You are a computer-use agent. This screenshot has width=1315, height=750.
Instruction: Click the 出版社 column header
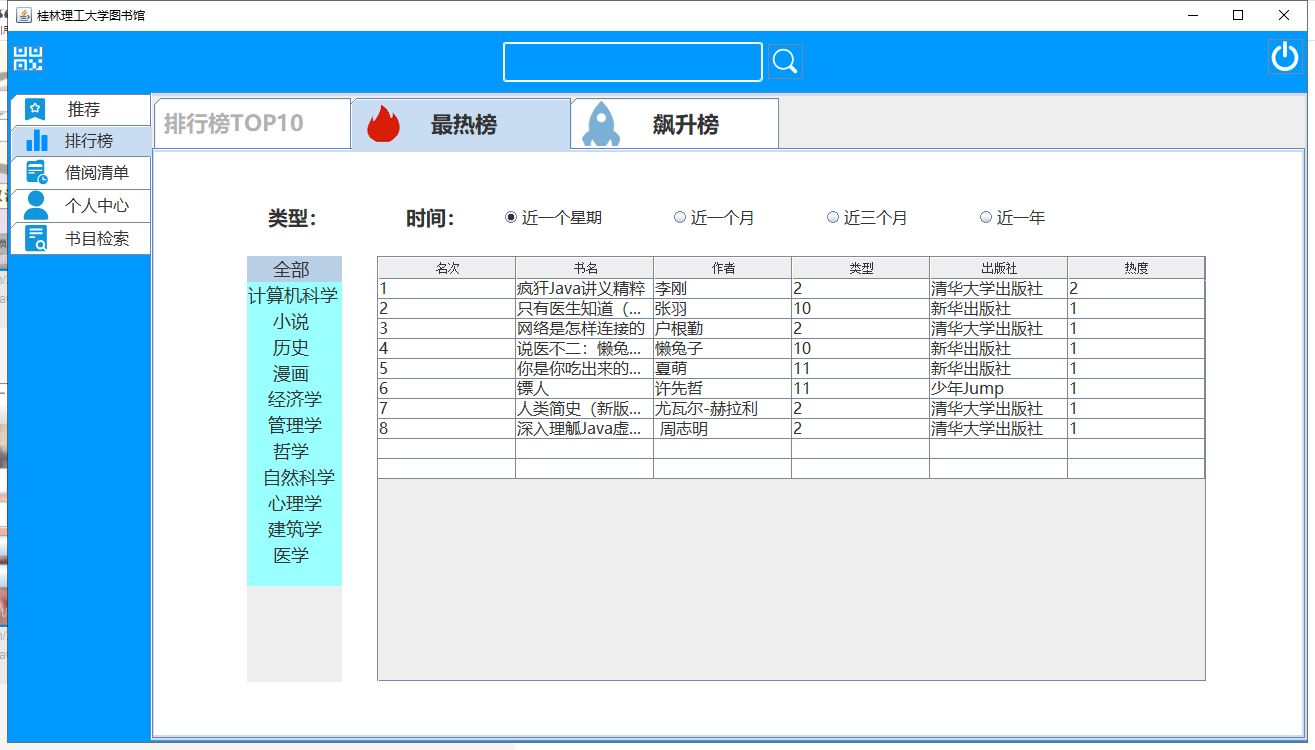pyautogui.click(x=999, y=268)
